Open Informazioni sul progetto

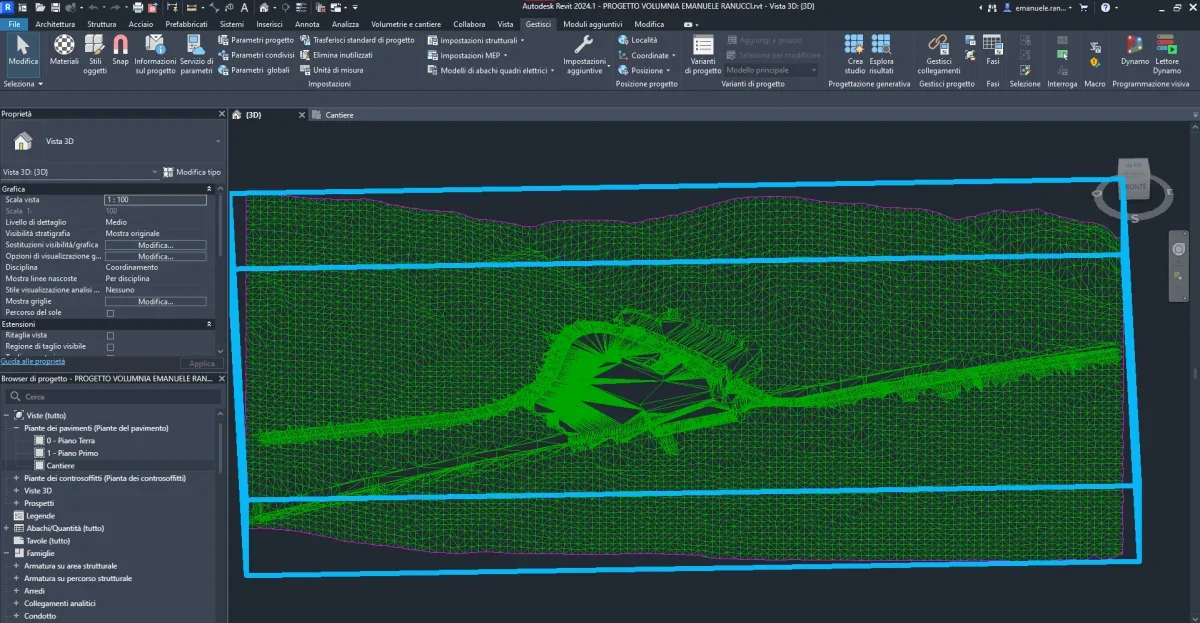click(155, 54)
